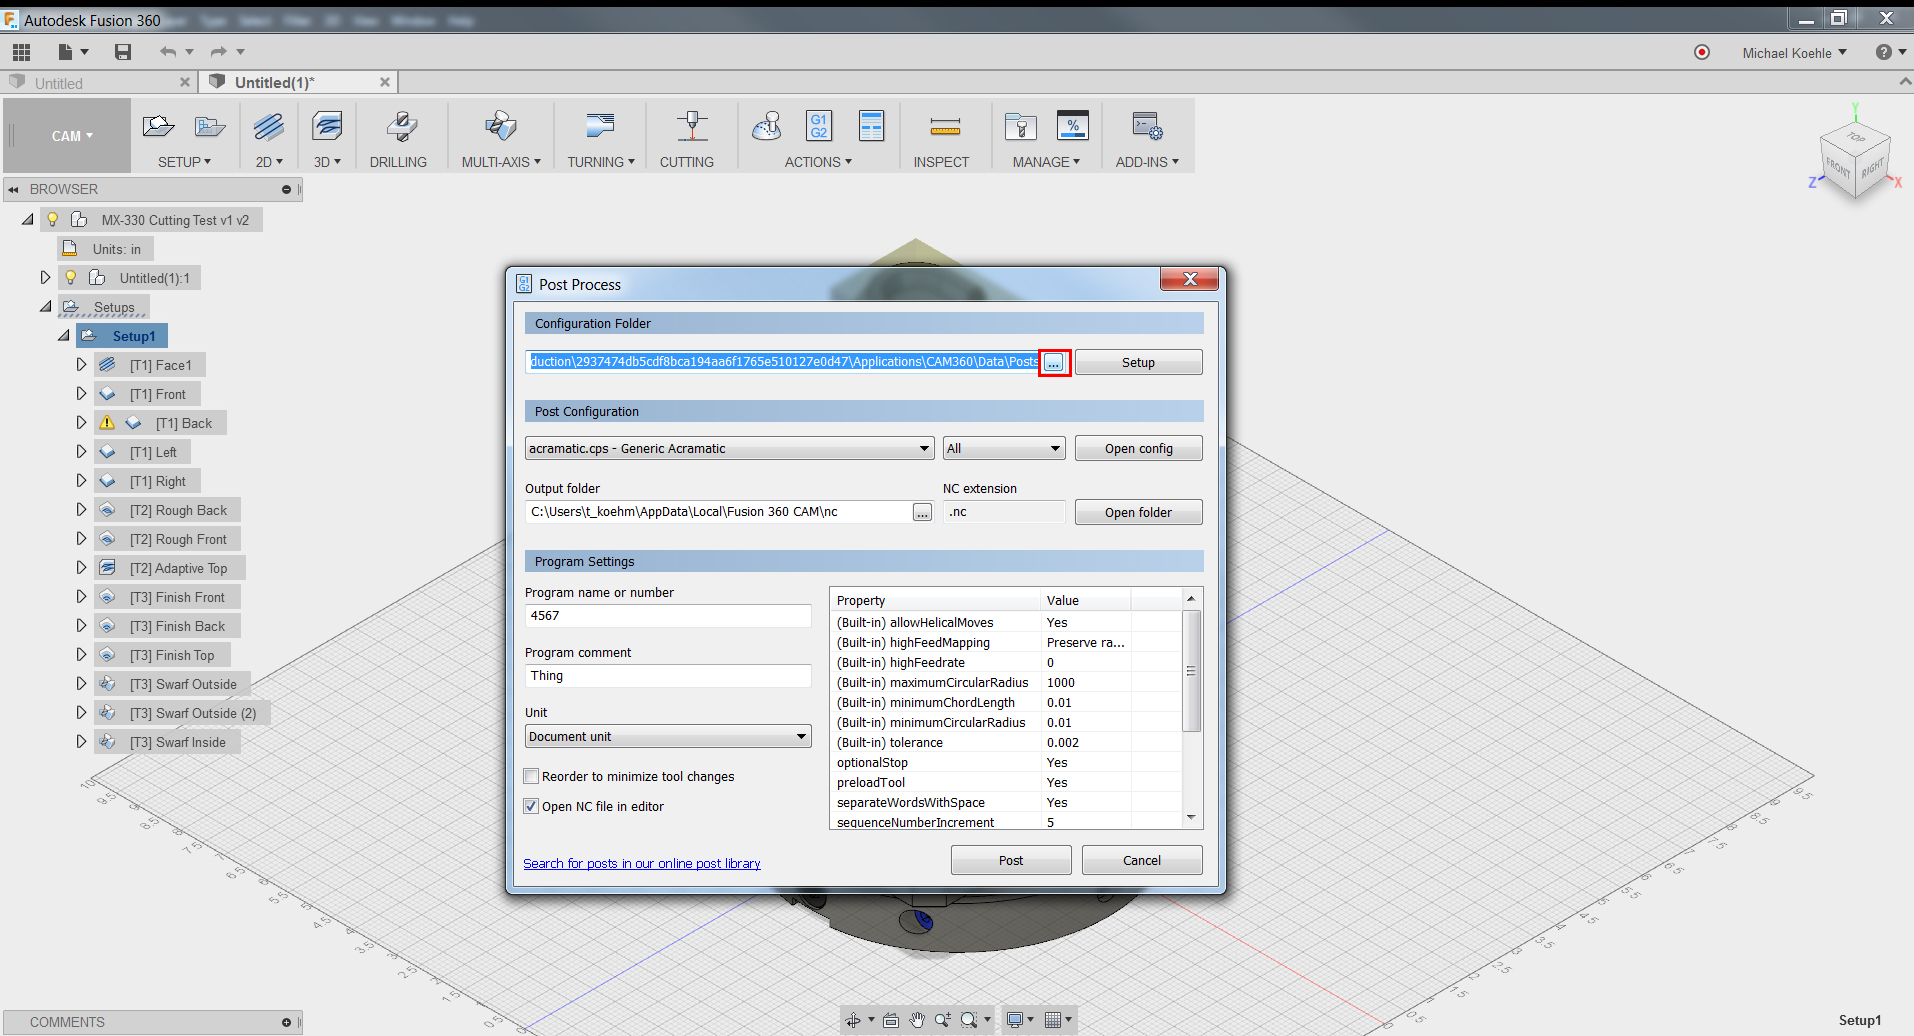This screenshot has width=1914, height=1036.
Task: Click the New Setup icon in the ribbon
Action: pyautogui.click(x=158, y=126)
